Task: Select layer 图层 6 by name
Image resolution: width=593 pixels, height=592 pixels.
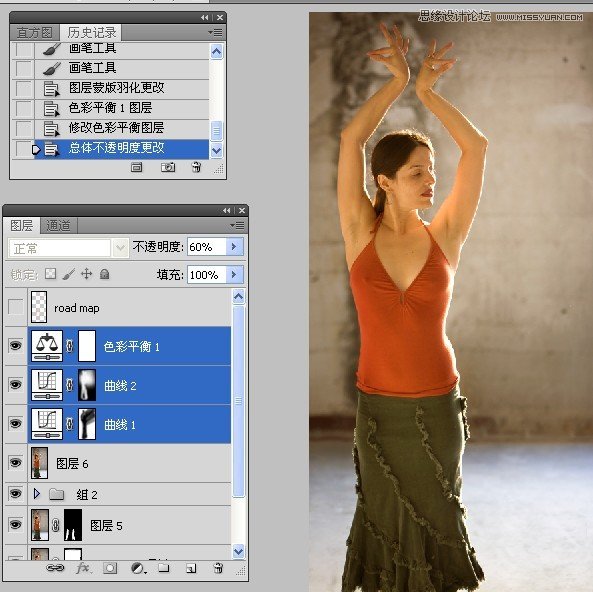Action: pos(72,464)
